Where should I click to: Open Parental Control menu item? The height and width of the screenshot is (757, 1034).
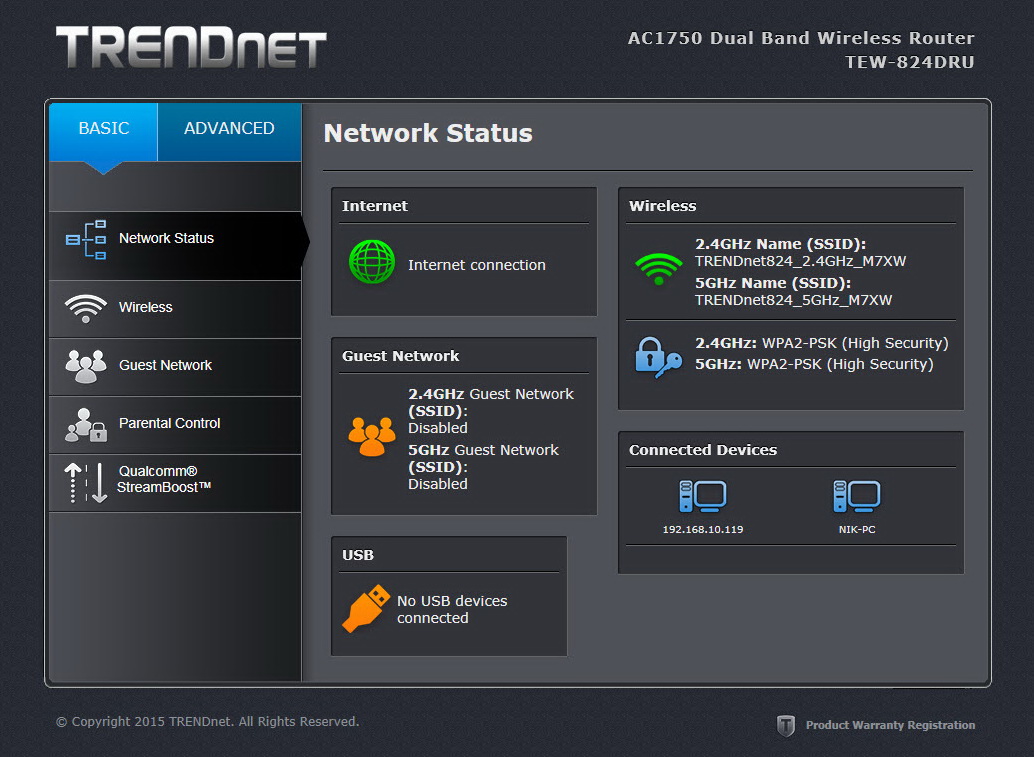[175, 425]
